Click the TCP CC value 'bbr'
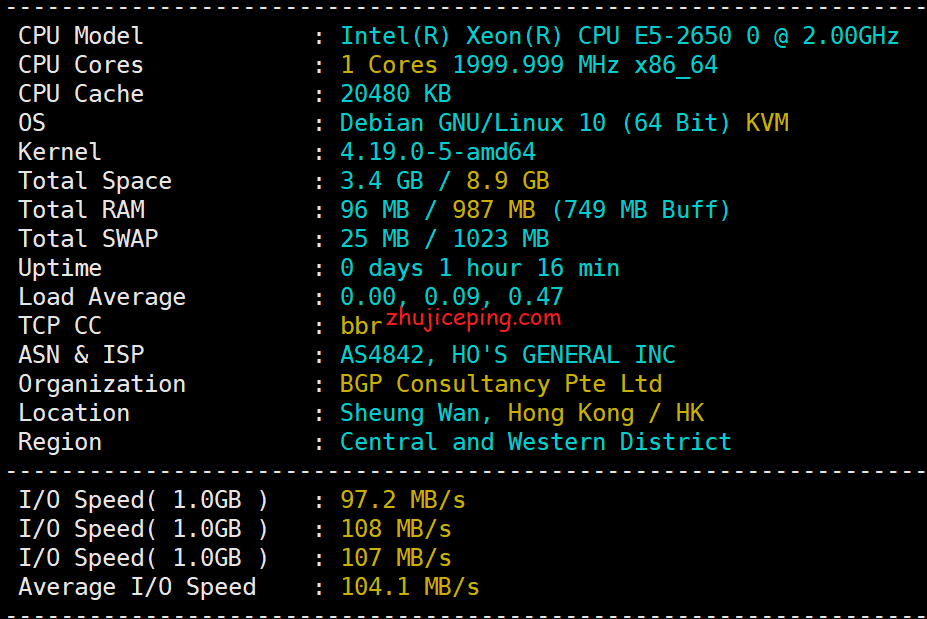Screen dimensions: 927x619 (361, 326)
